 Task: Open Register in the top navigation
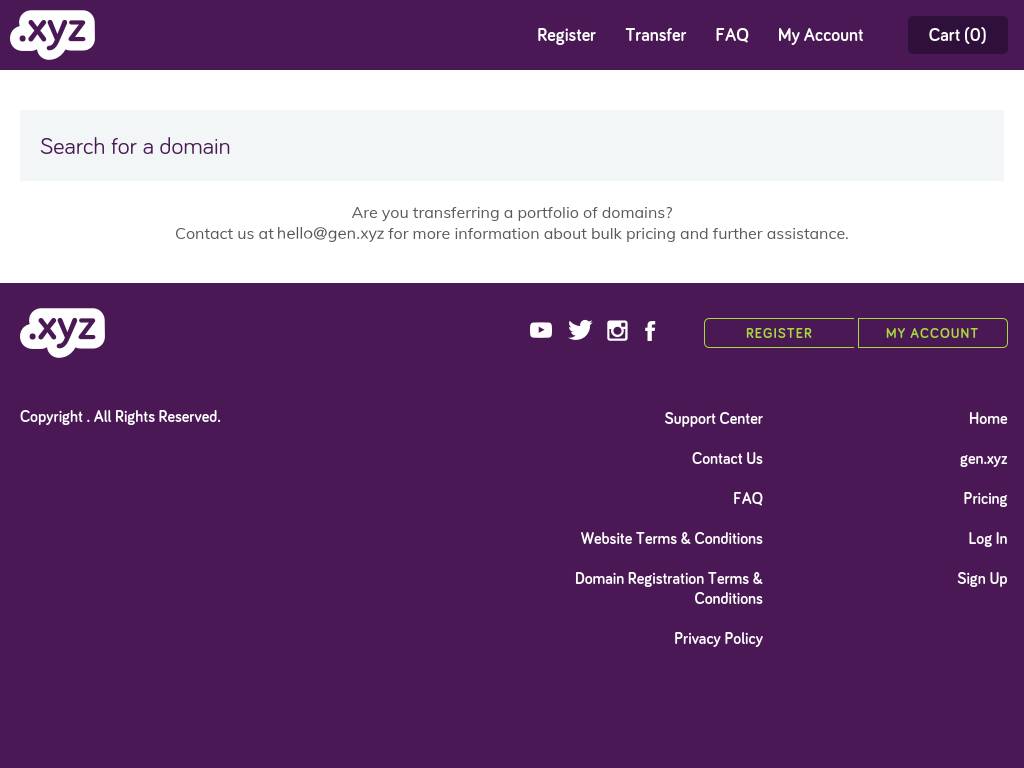tap(566, 35)
